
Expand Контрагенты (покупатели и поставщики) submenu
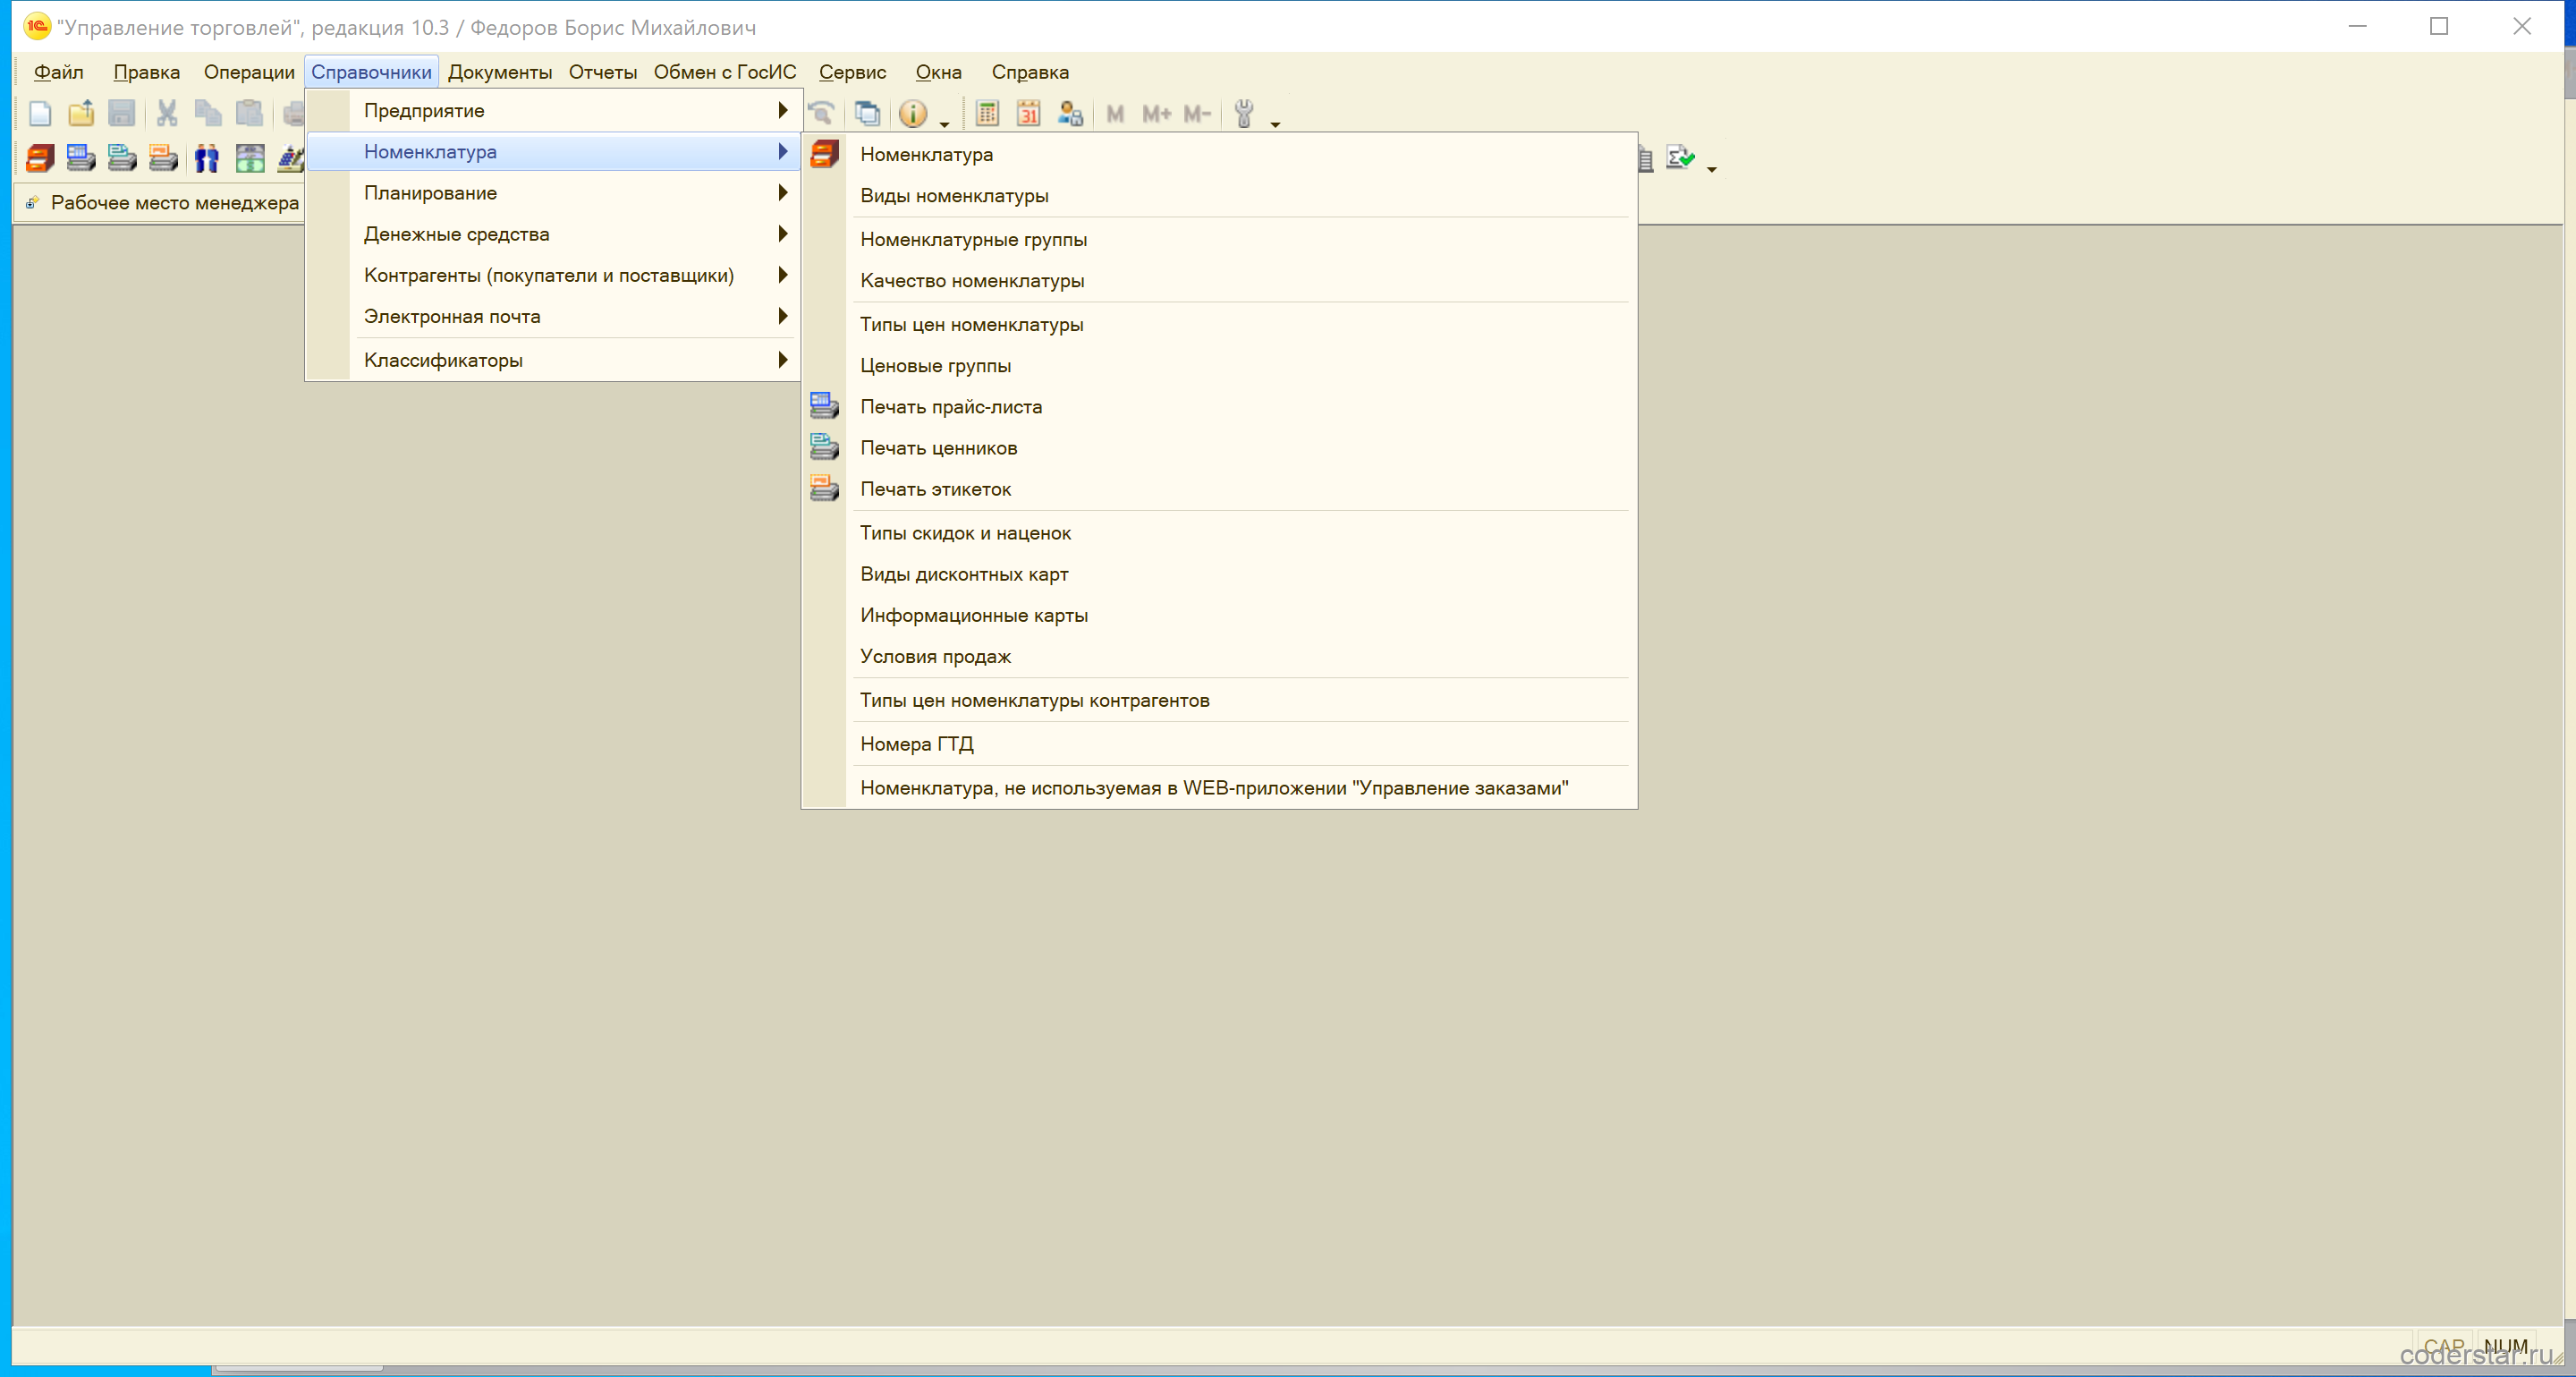click(553, 274)
